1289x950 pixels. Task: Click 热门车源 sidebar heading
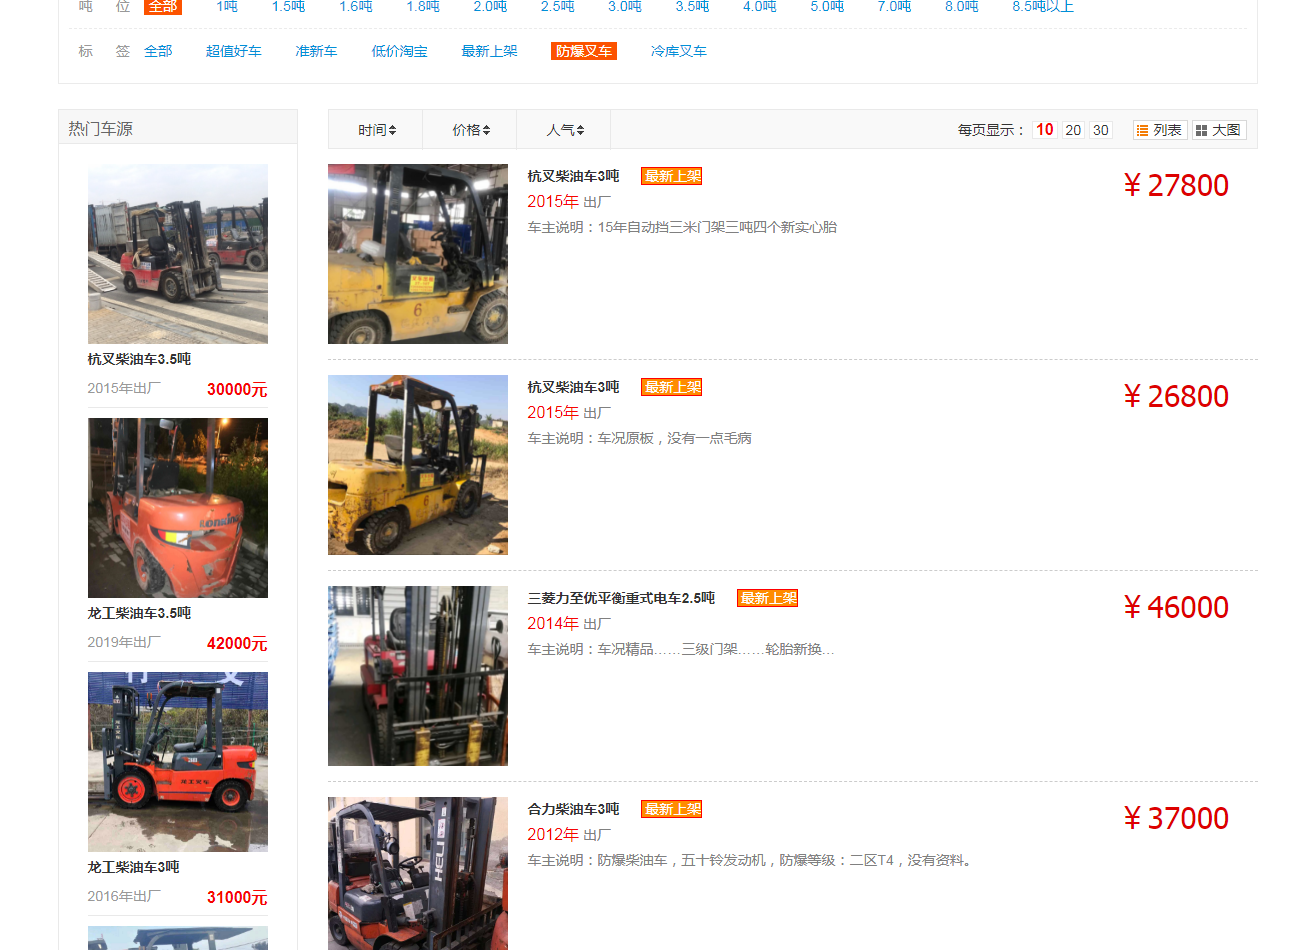[100, 129]
